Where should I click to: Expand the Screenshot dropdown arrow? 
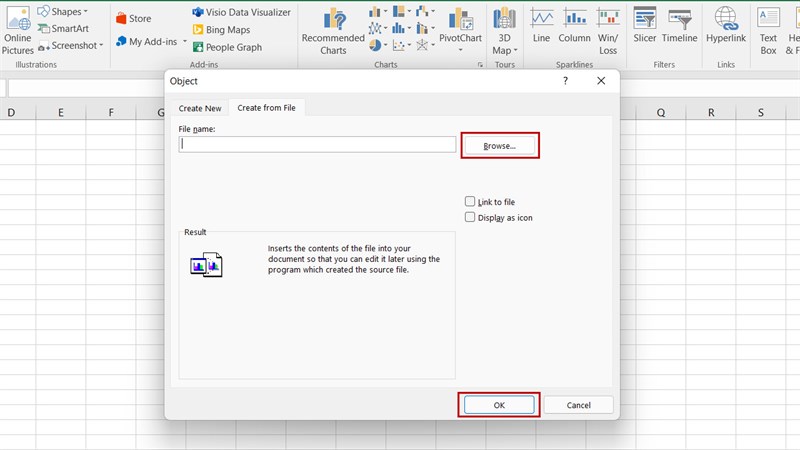point(101,45)
